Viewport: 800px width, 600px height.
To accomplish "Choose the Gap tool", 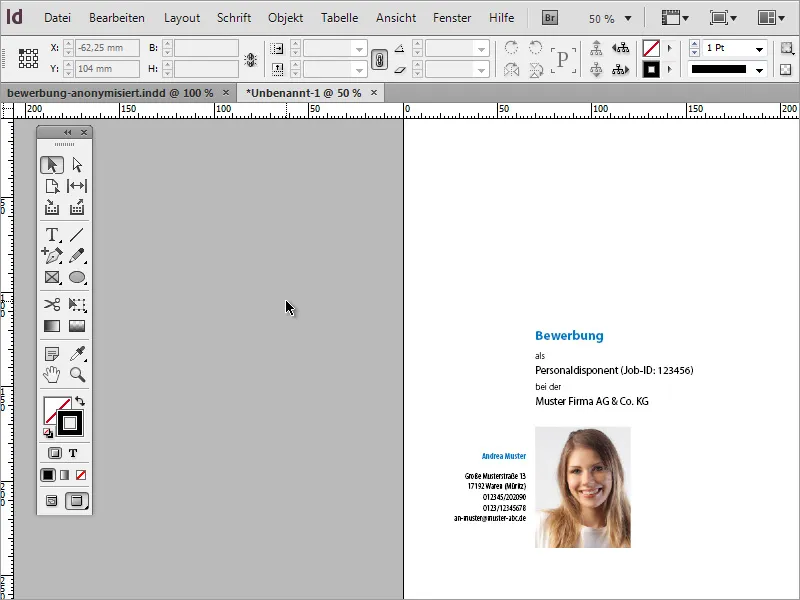I will 77,186.
